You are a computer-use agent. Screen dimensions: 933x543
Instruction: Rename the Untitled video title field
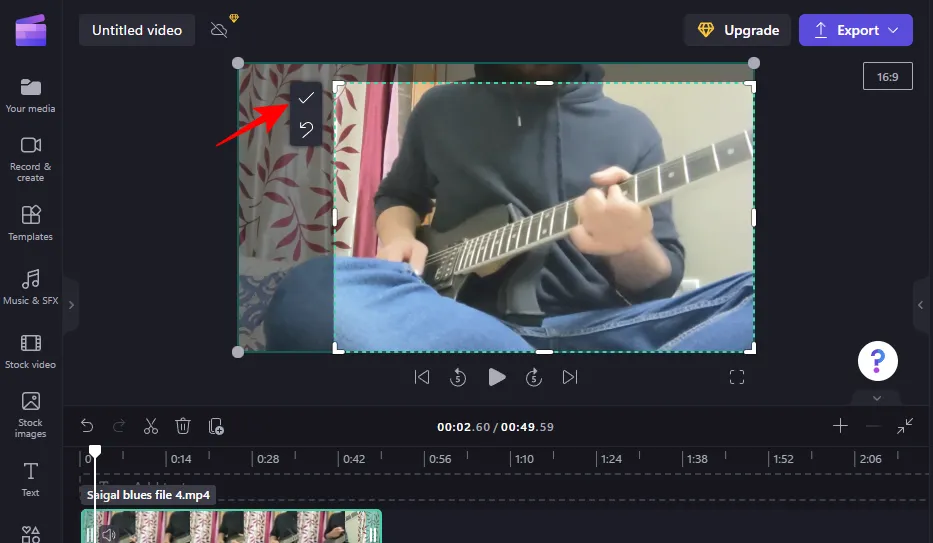(x=137, y=30)
